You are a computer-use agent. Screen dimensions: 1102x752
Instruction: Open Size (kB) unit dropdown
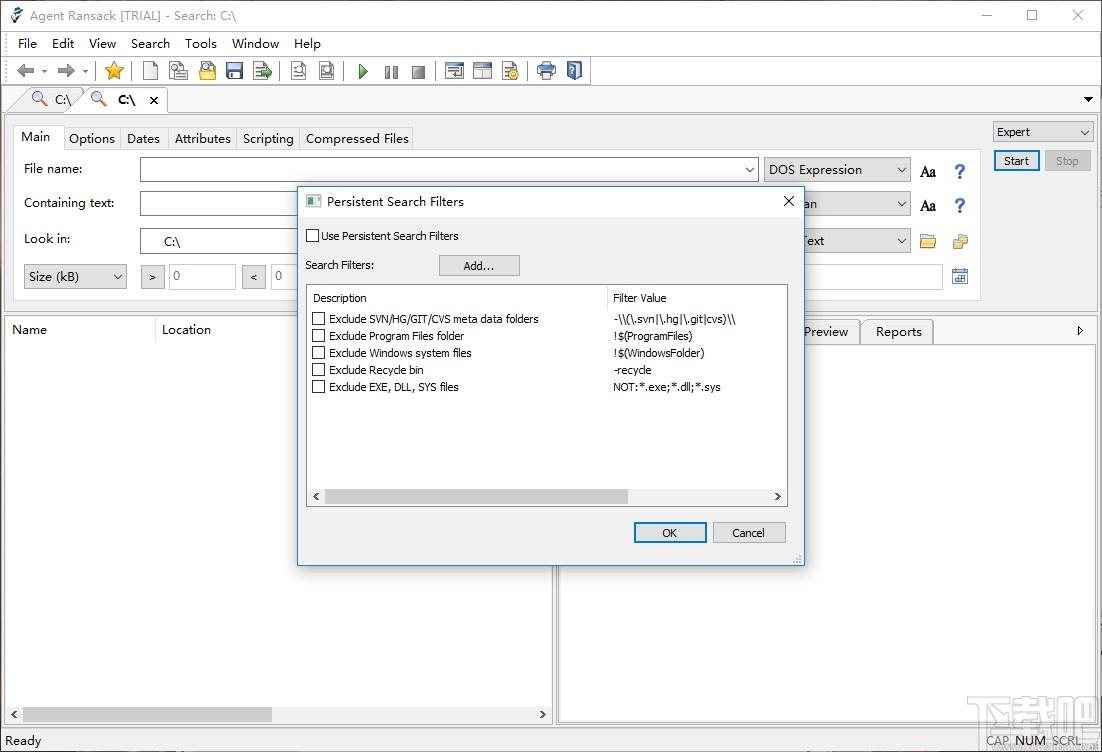point(75,276)
